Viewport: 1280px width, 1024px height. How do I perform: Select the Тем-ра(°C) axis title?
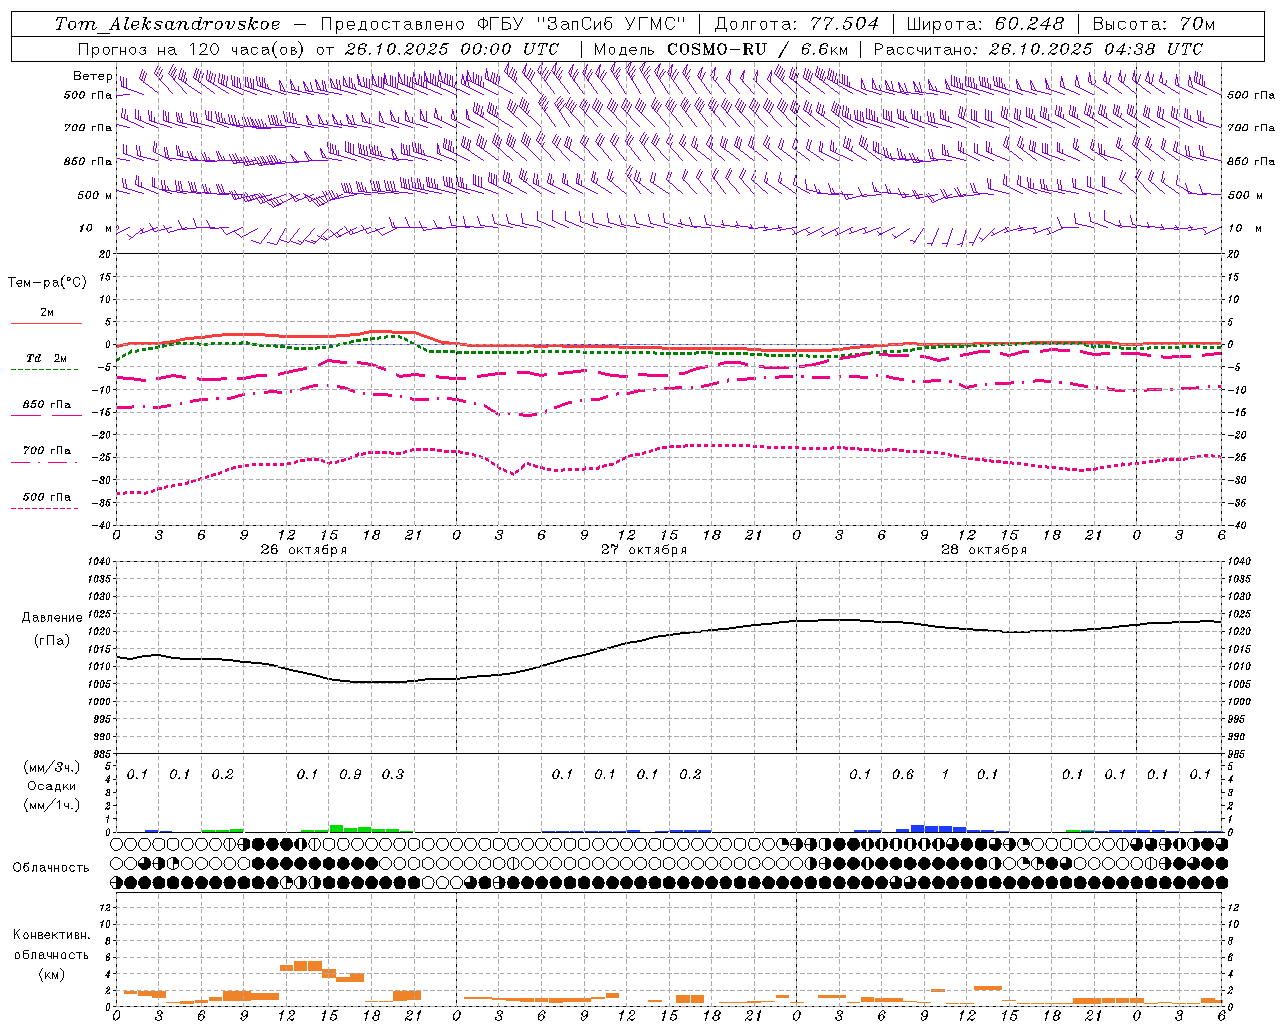pos(47,283)
